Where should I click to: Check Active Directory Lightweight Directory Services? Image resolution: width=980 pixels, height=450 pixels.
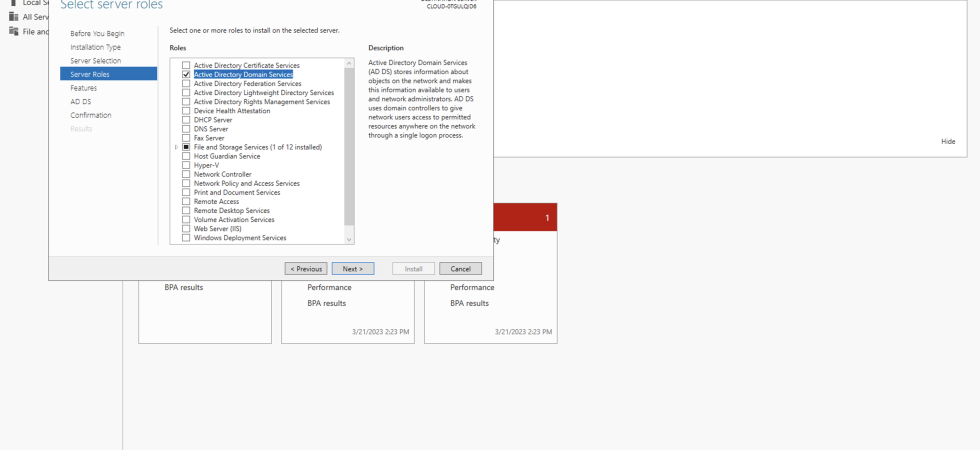click(x=186, y=92)
